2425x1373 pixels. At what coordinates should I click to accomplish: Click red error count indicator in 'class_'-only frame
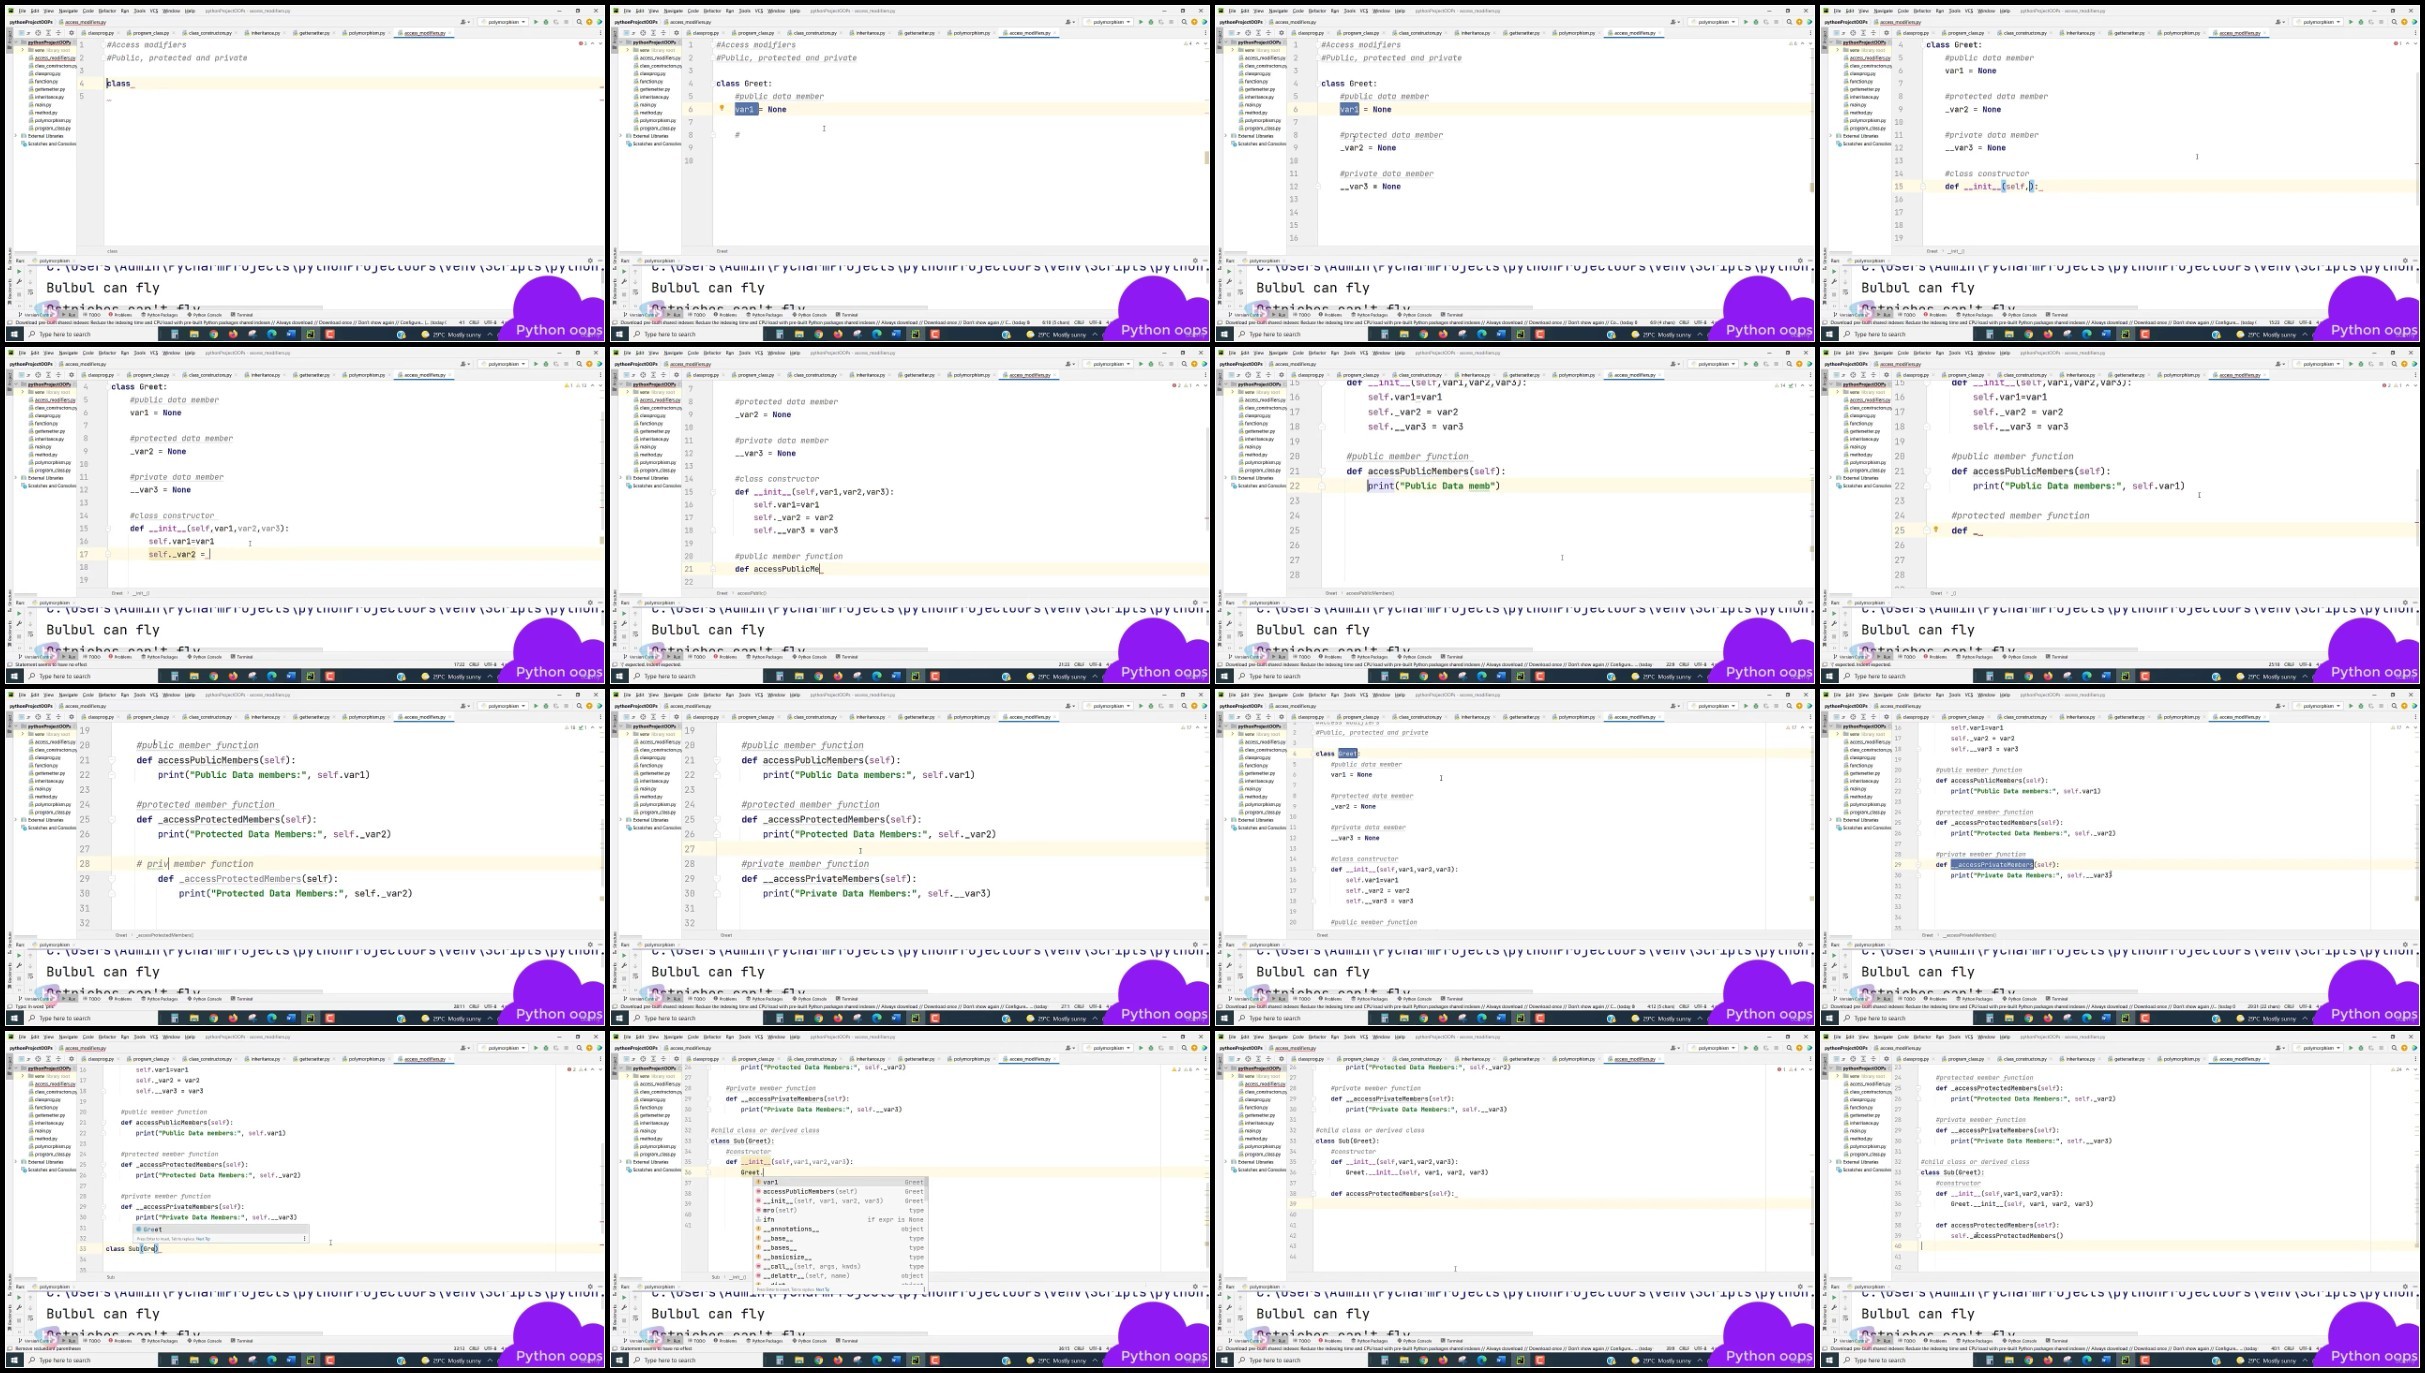pyautogui.click(x=582, y=44)
